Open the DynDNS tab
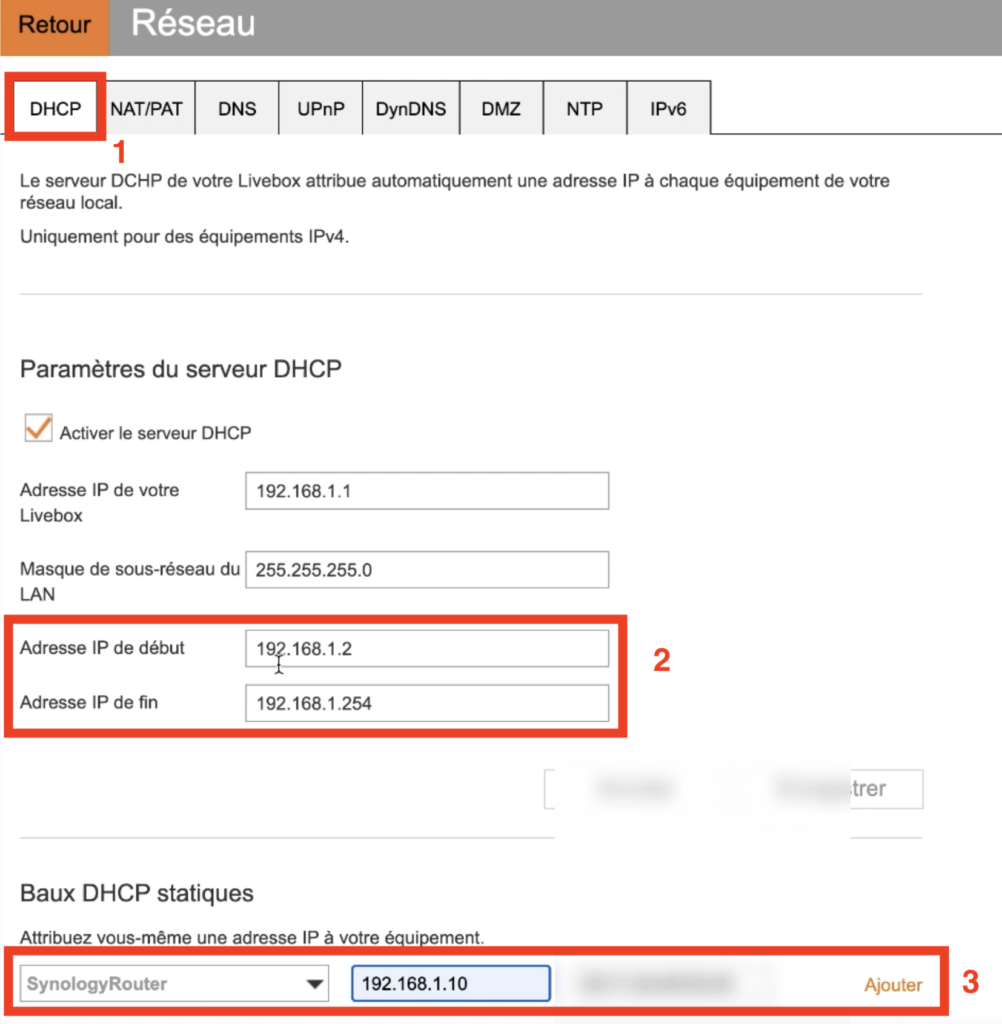The image size is (1002, 1024). (411, 108)
